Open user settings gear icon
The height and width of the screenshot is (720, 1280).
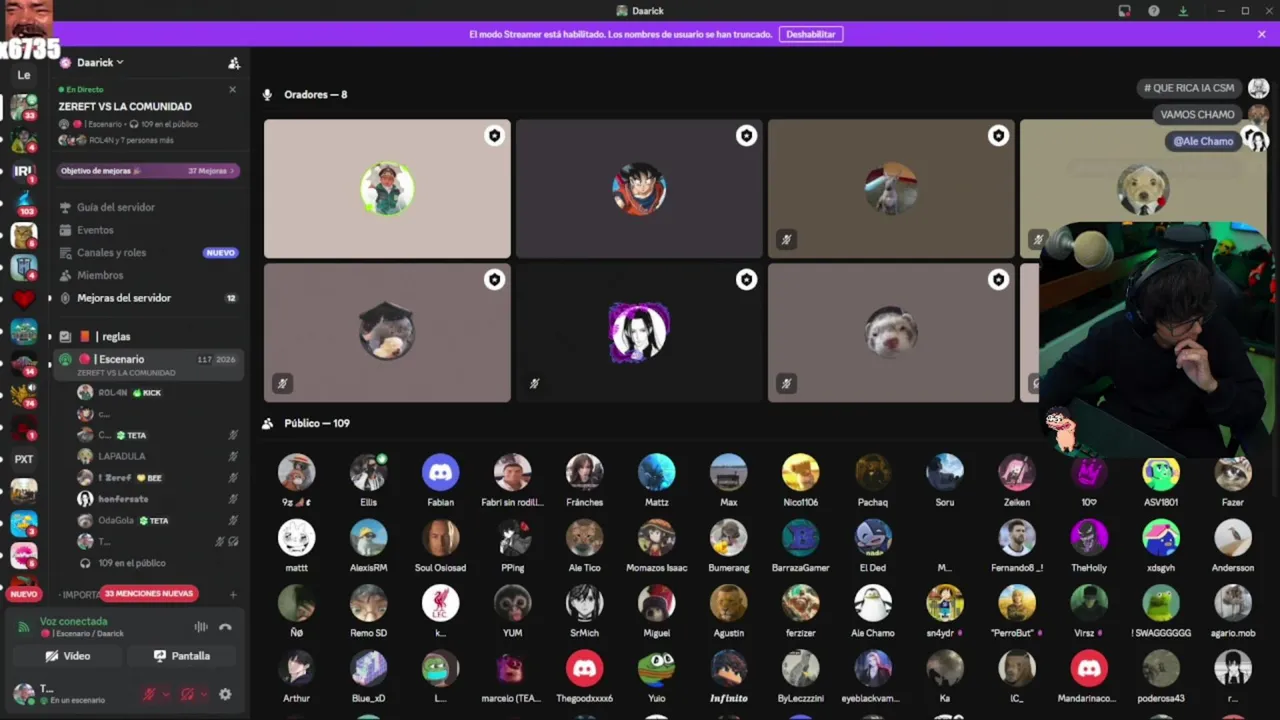pyautogui.click(x=225, y=694)
